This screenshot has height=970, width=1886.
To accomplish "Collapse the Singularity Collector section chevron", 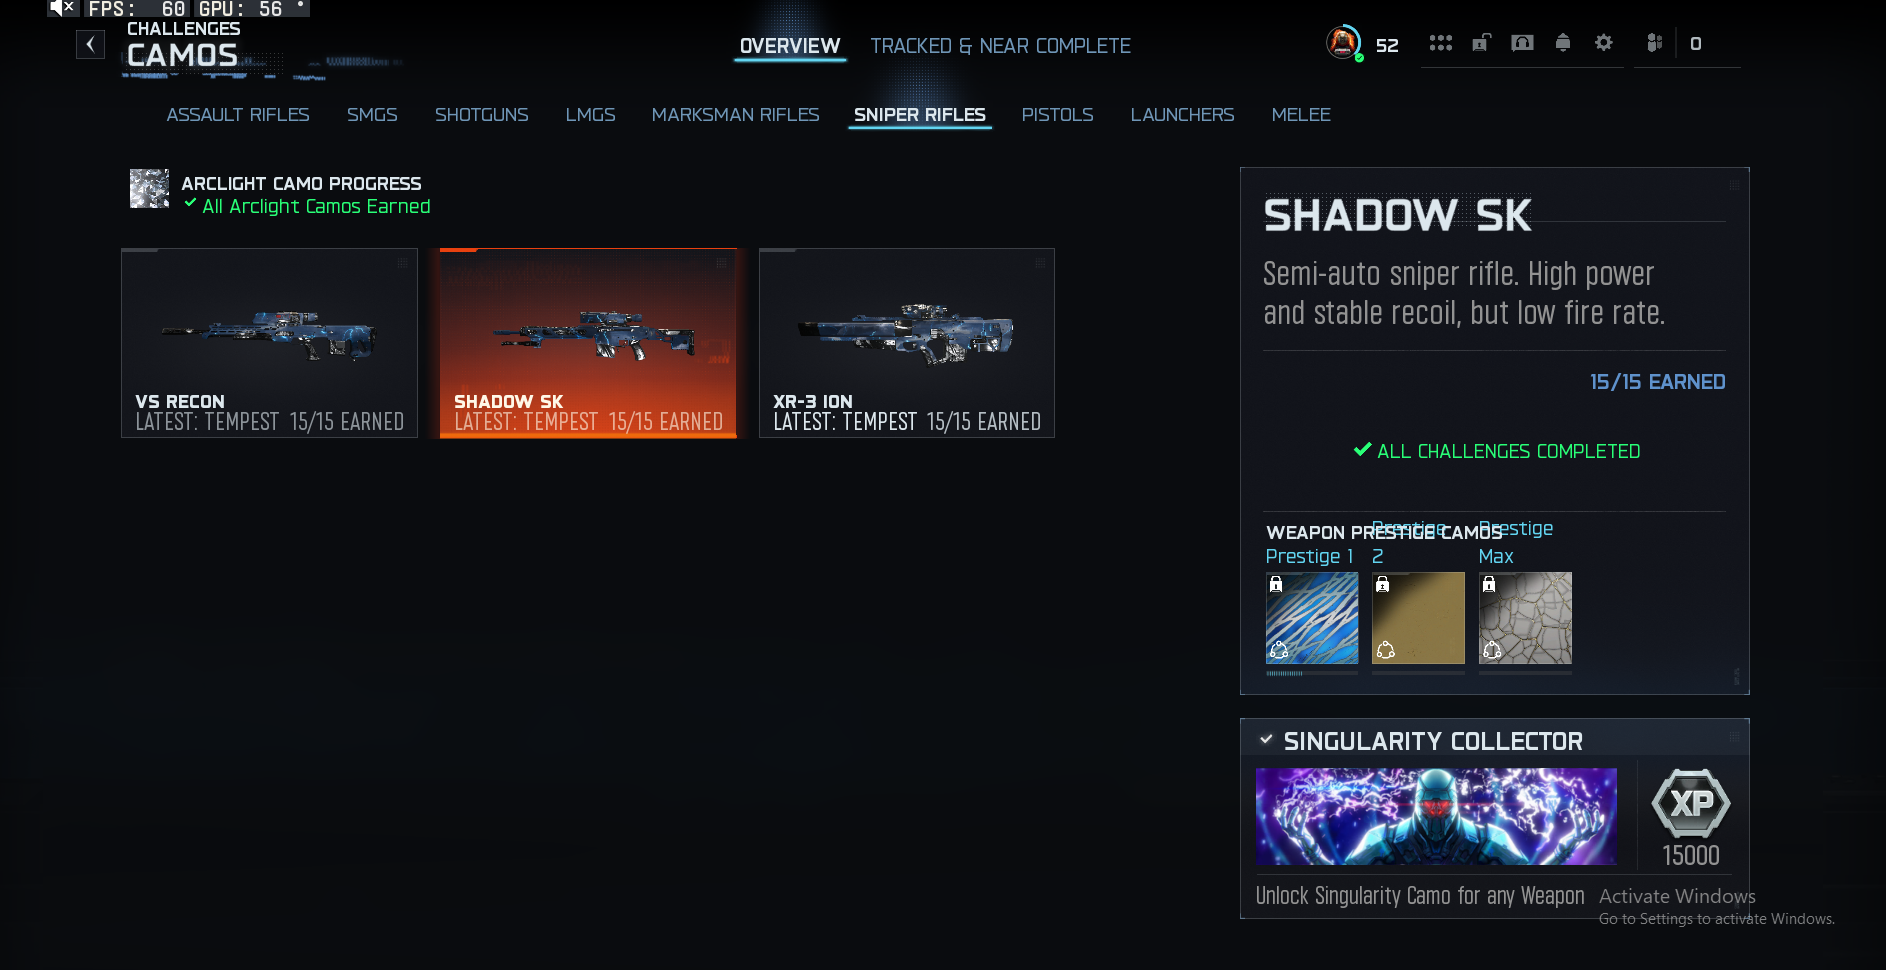I will tap(1266, 740).
